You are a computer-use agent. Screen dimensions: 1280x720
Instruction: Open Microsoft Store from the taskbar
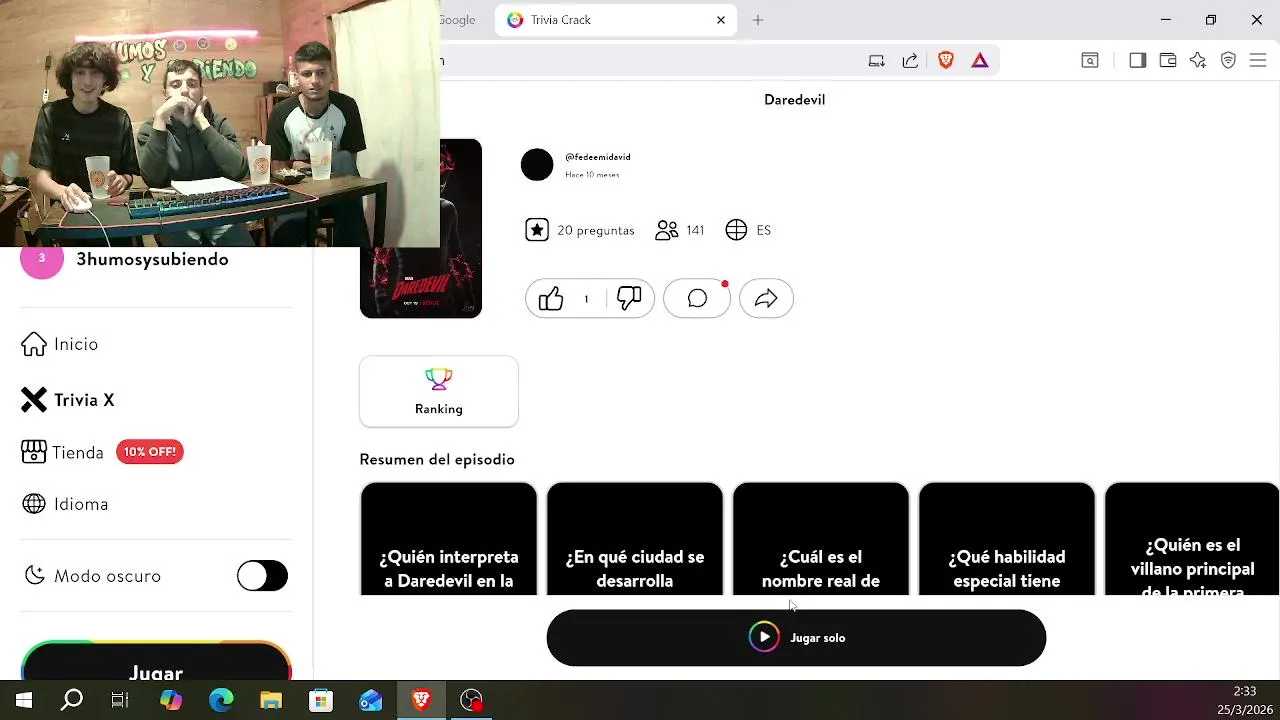(x=321, y=700)
